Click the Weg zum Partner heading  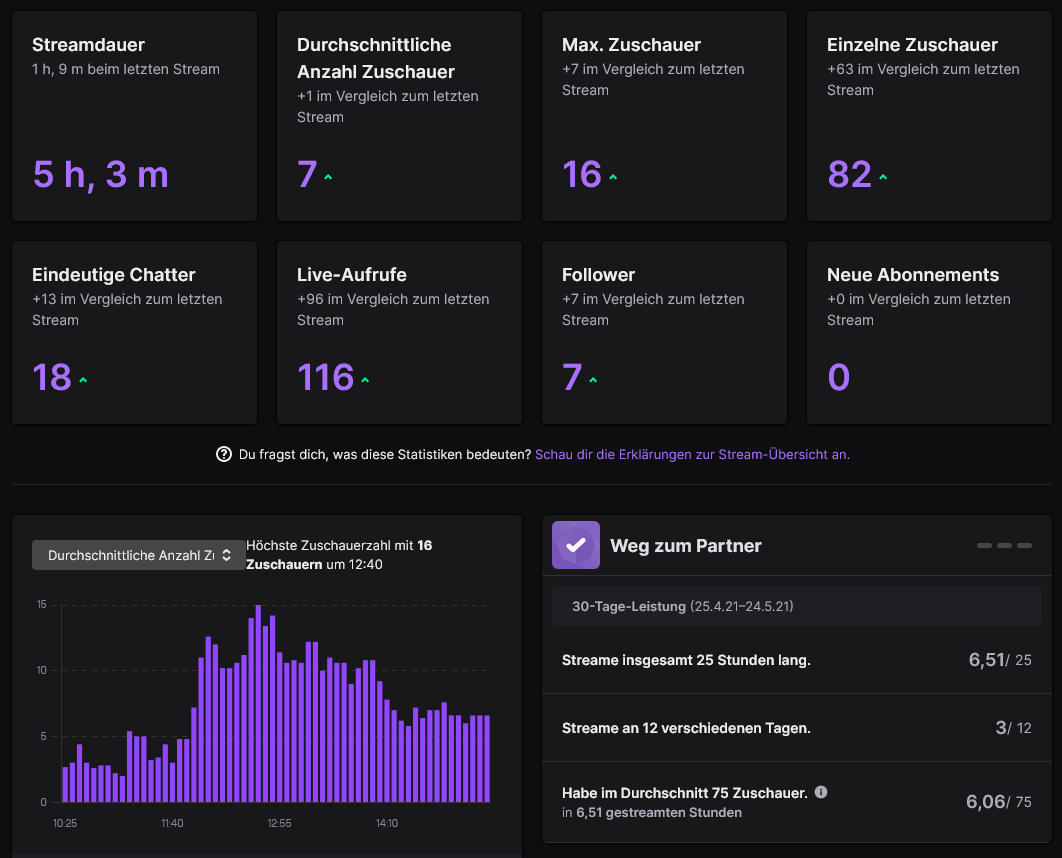[685, 546]
